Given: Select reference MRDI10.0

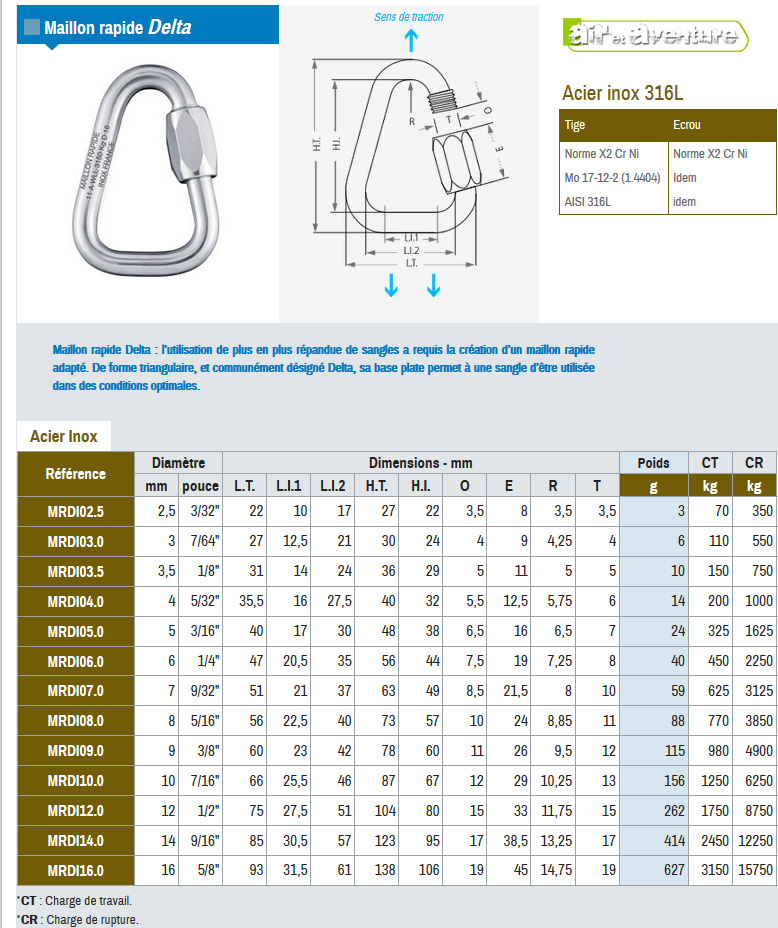Looking at the screenshot, I should (76, 781).
